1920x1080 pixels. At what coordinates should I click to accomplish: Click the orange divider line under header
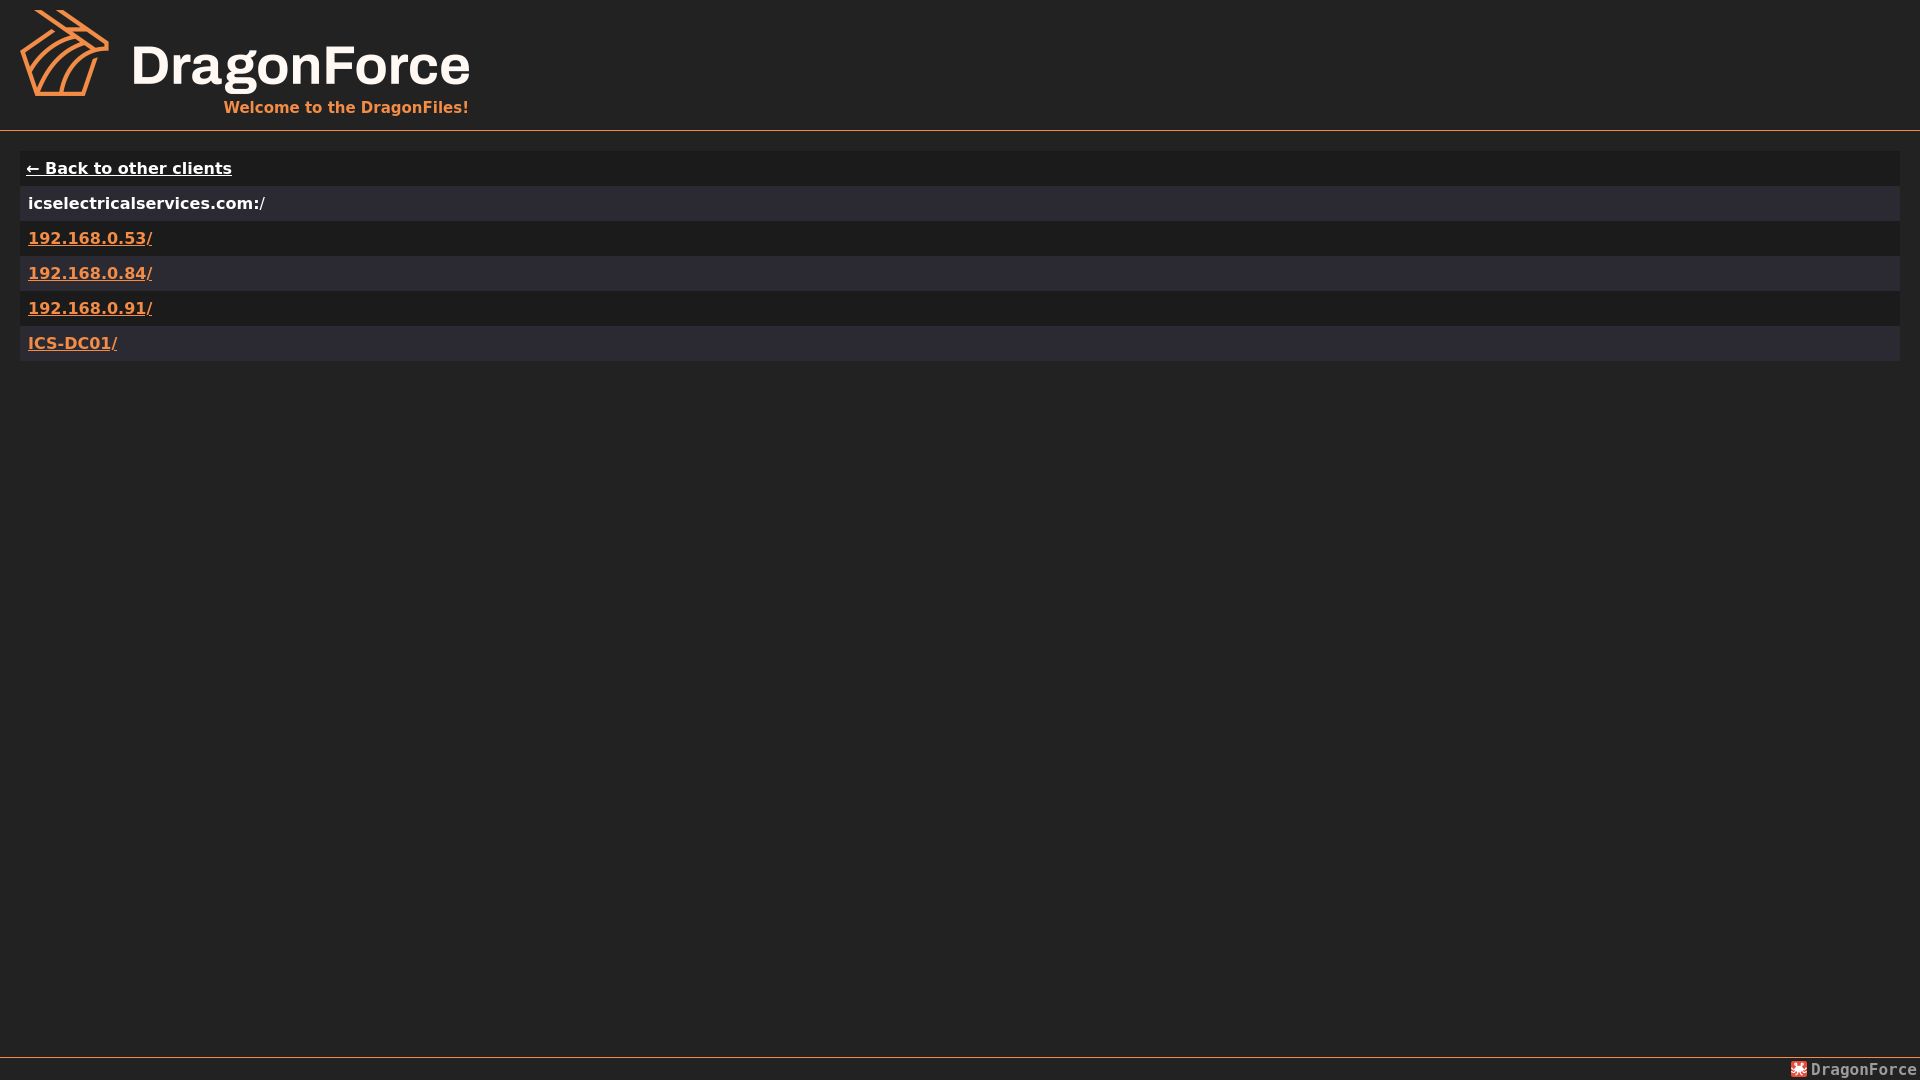[x=960, y=130]
